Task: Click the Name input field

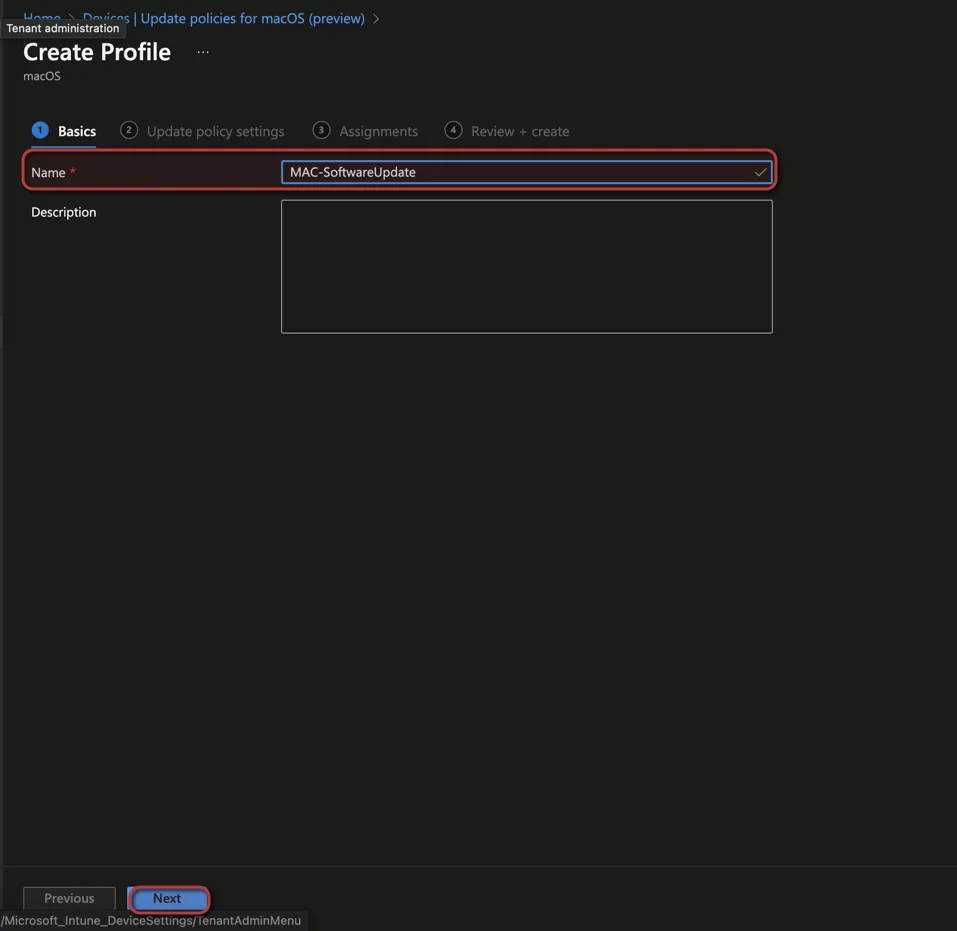Action: [x=527, y=172]
